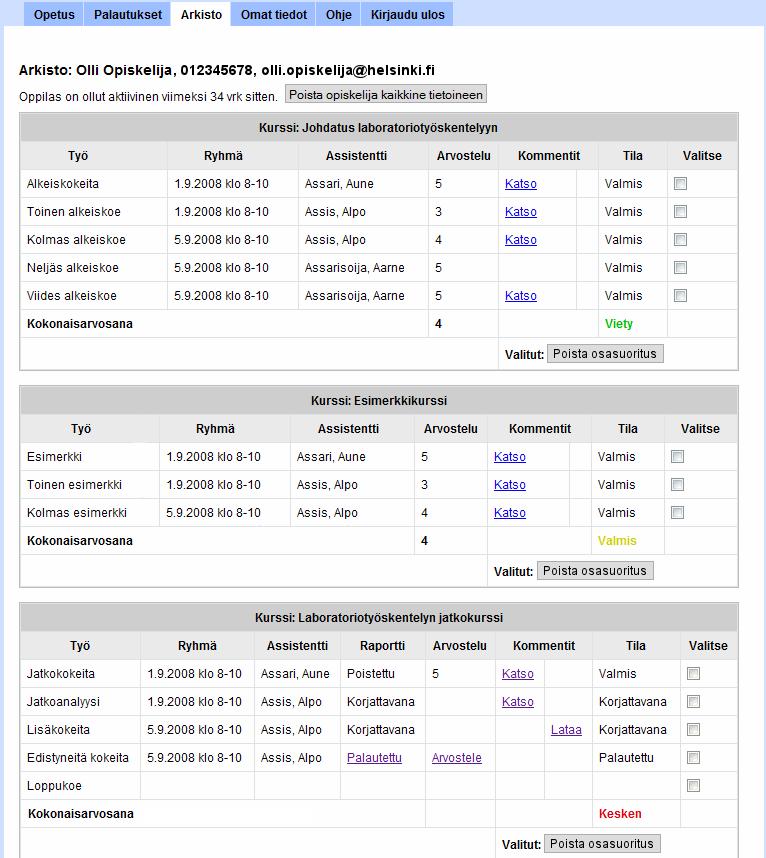The image size is (766, 858).
Task: Tick the checkbox for Alkeiskokeita
Action: point(681,184)
